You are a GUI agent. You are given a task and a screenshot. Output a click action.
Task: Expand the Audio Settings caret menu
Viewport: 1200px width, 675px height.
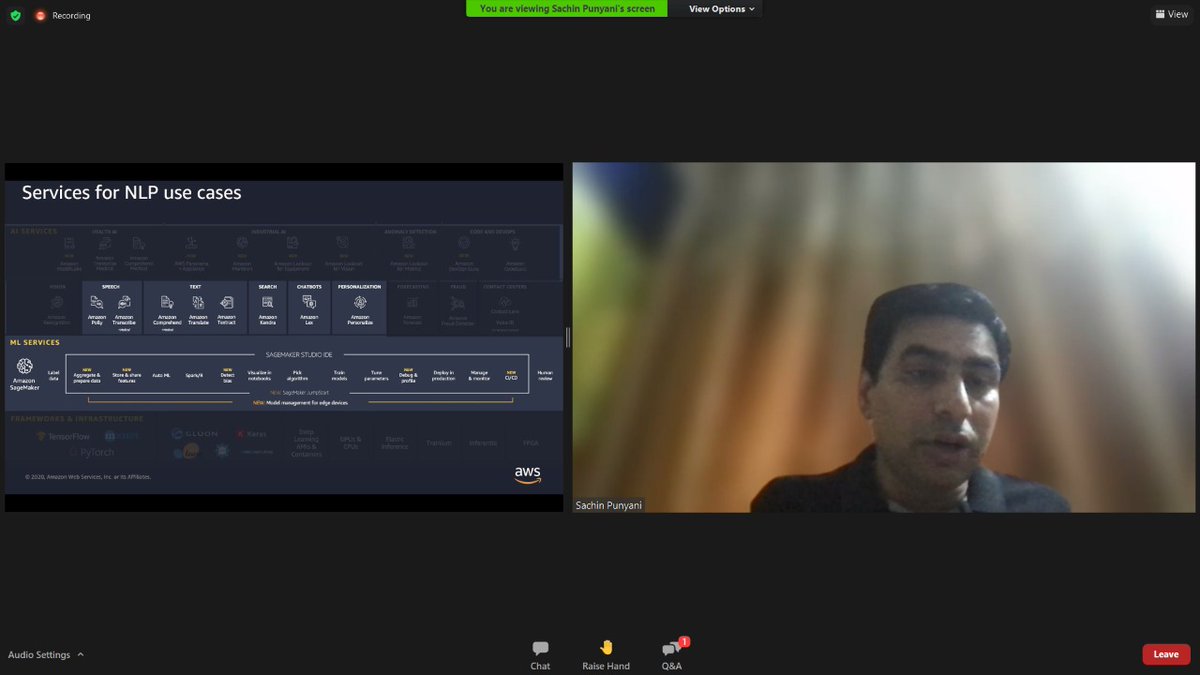click(80, 655)
